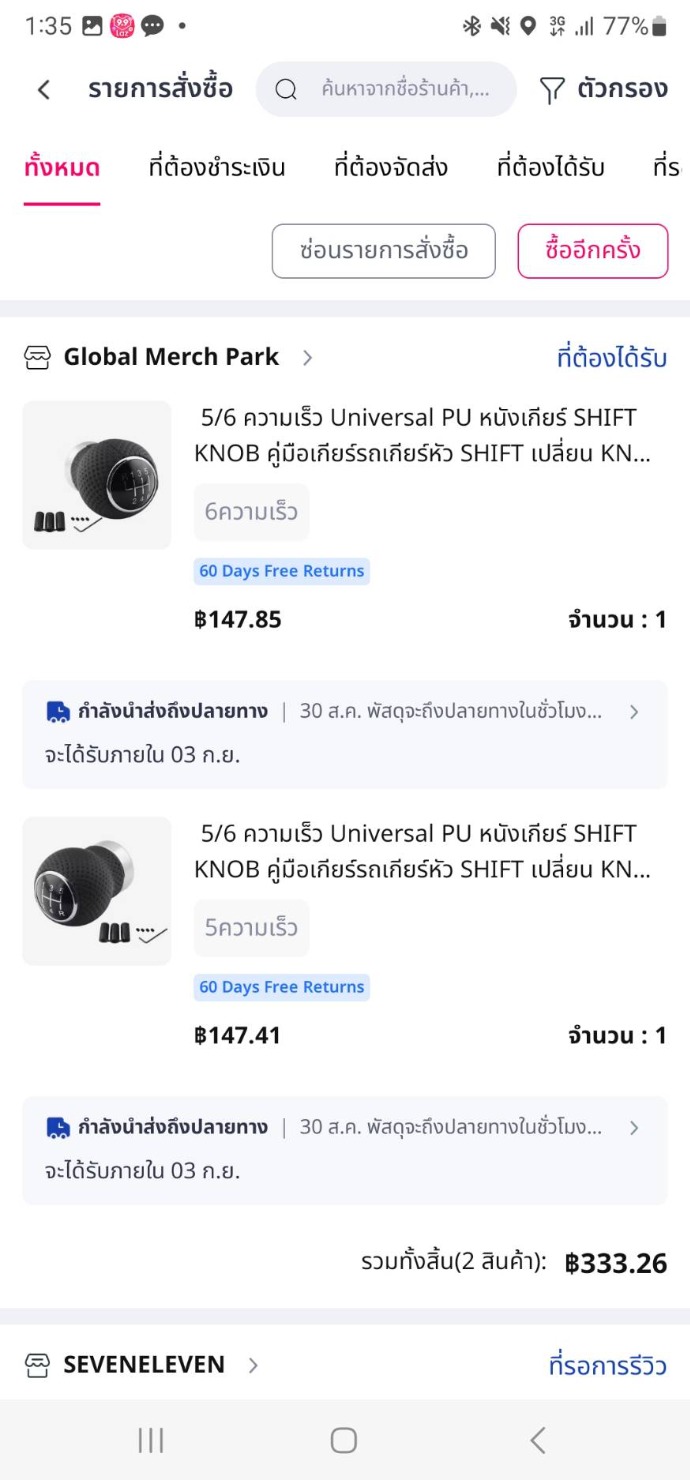The height and width of the screenshot is (1480, 690).
Task: Tap the first delivery truck status icon
Action: [58, 712]
